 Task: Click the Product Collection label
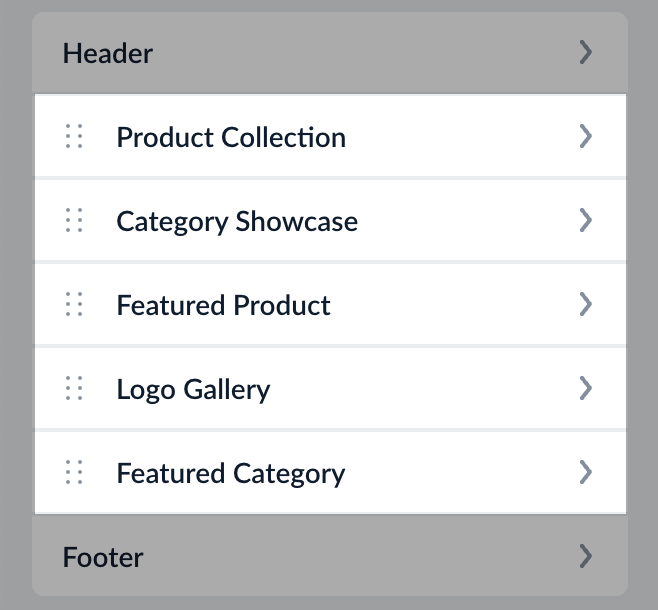pos(231,137)
